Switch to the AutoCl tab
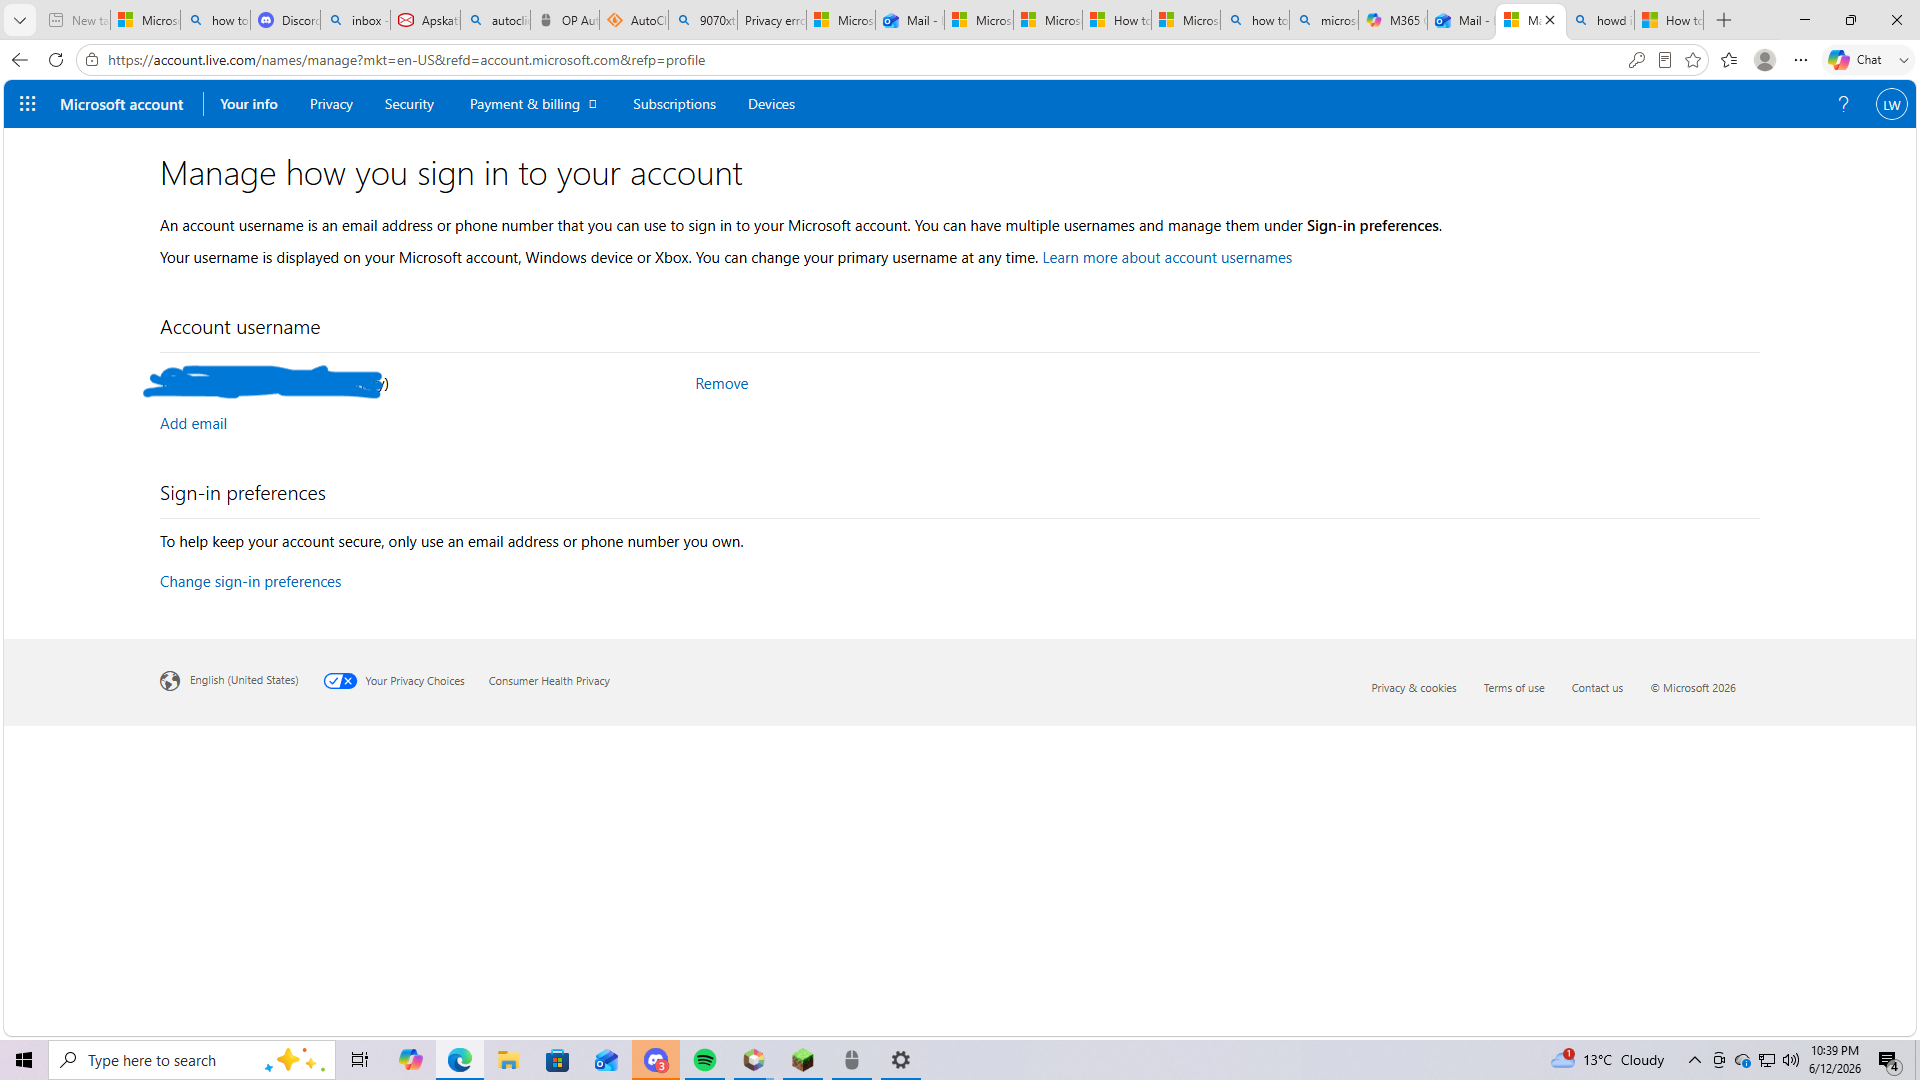The height and width of the screenshot is (1080, 1920). (x=634, y=20)
